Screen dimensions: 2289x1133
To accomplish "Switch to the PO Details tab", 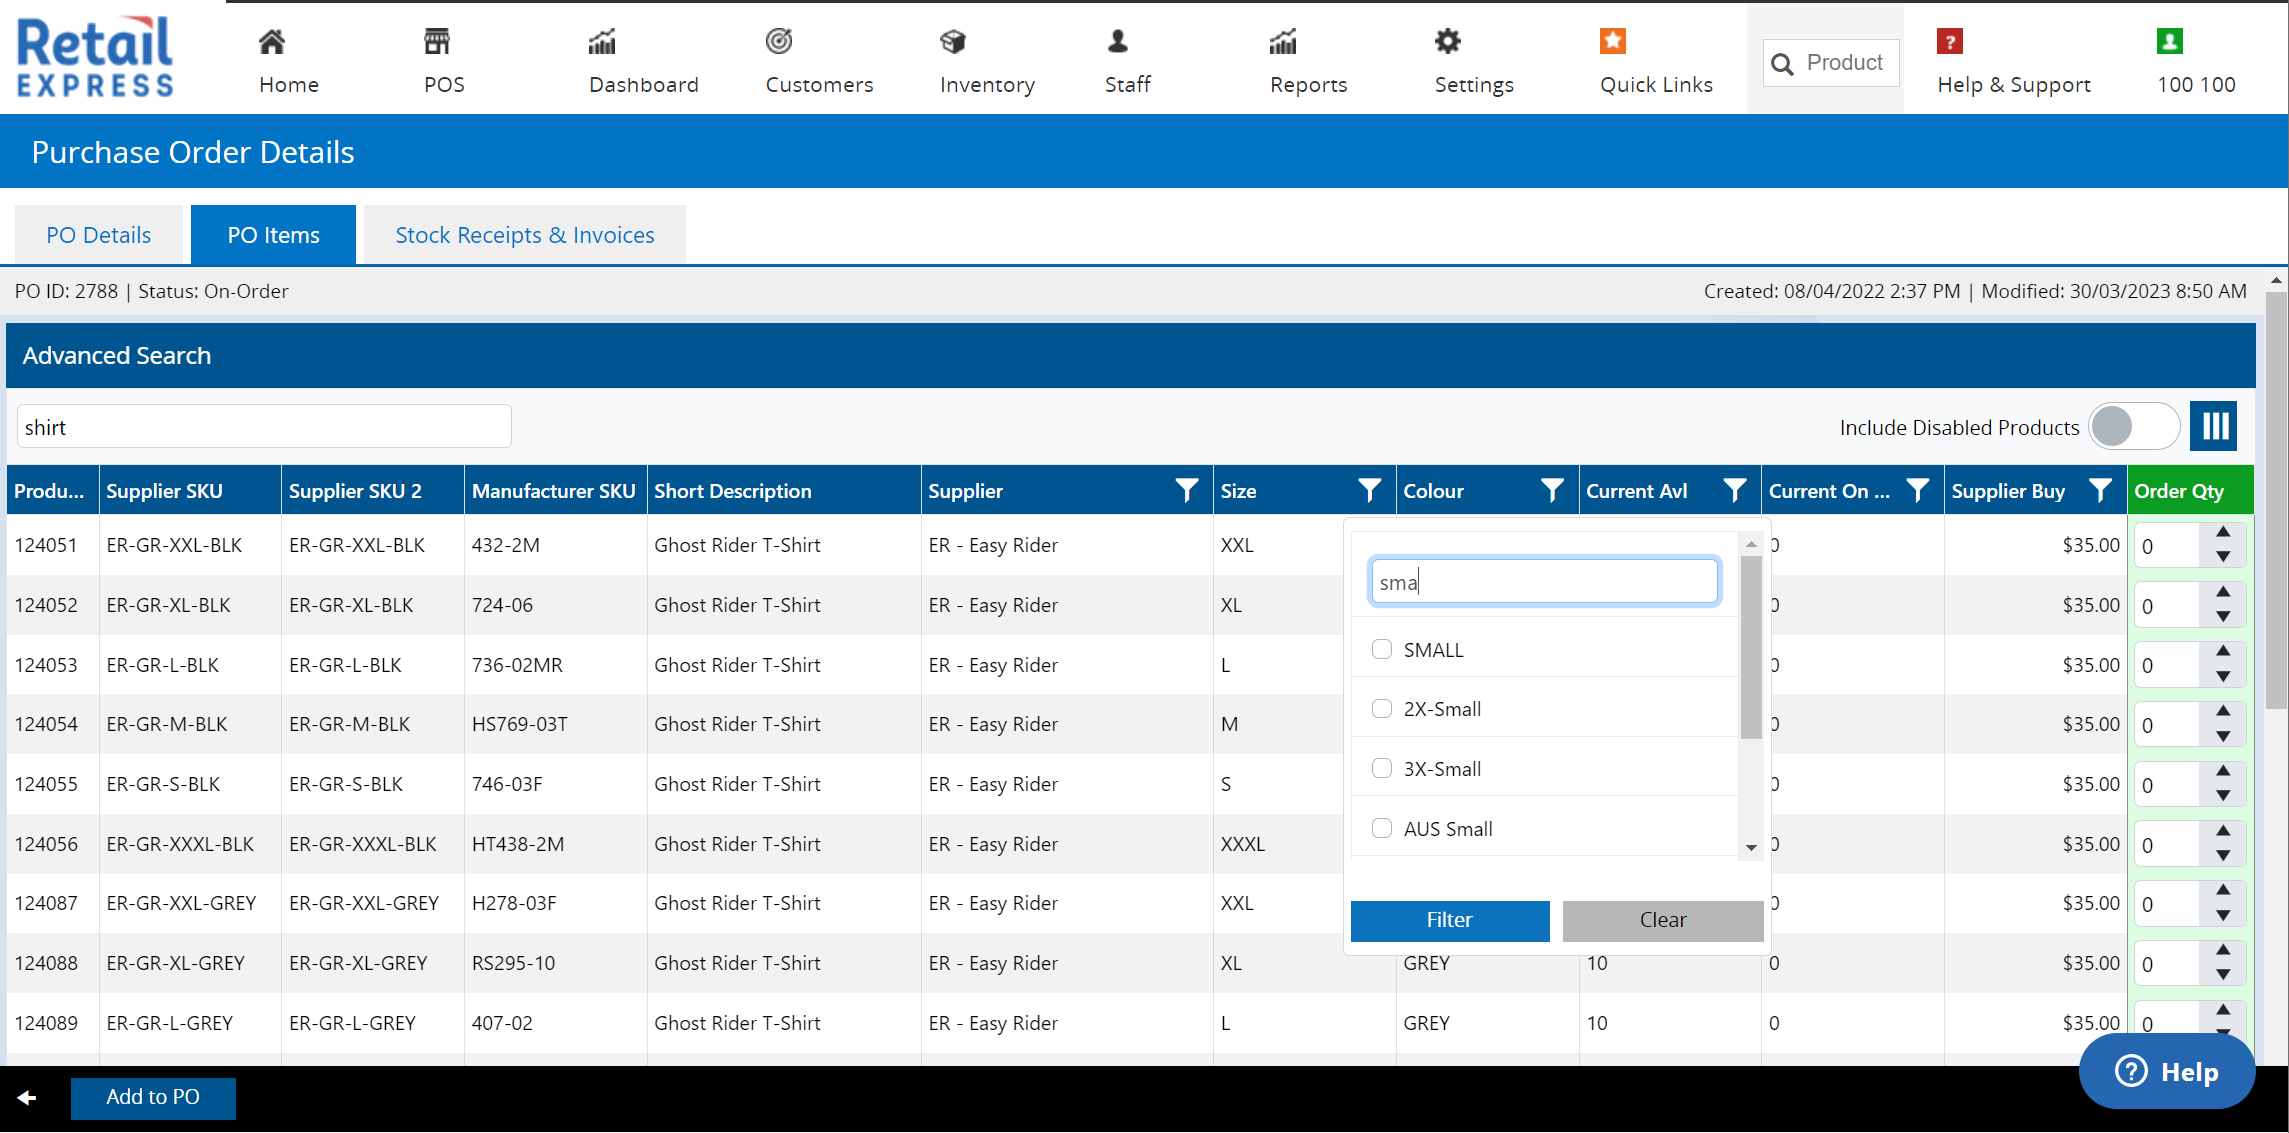I will tap(98, 235).
